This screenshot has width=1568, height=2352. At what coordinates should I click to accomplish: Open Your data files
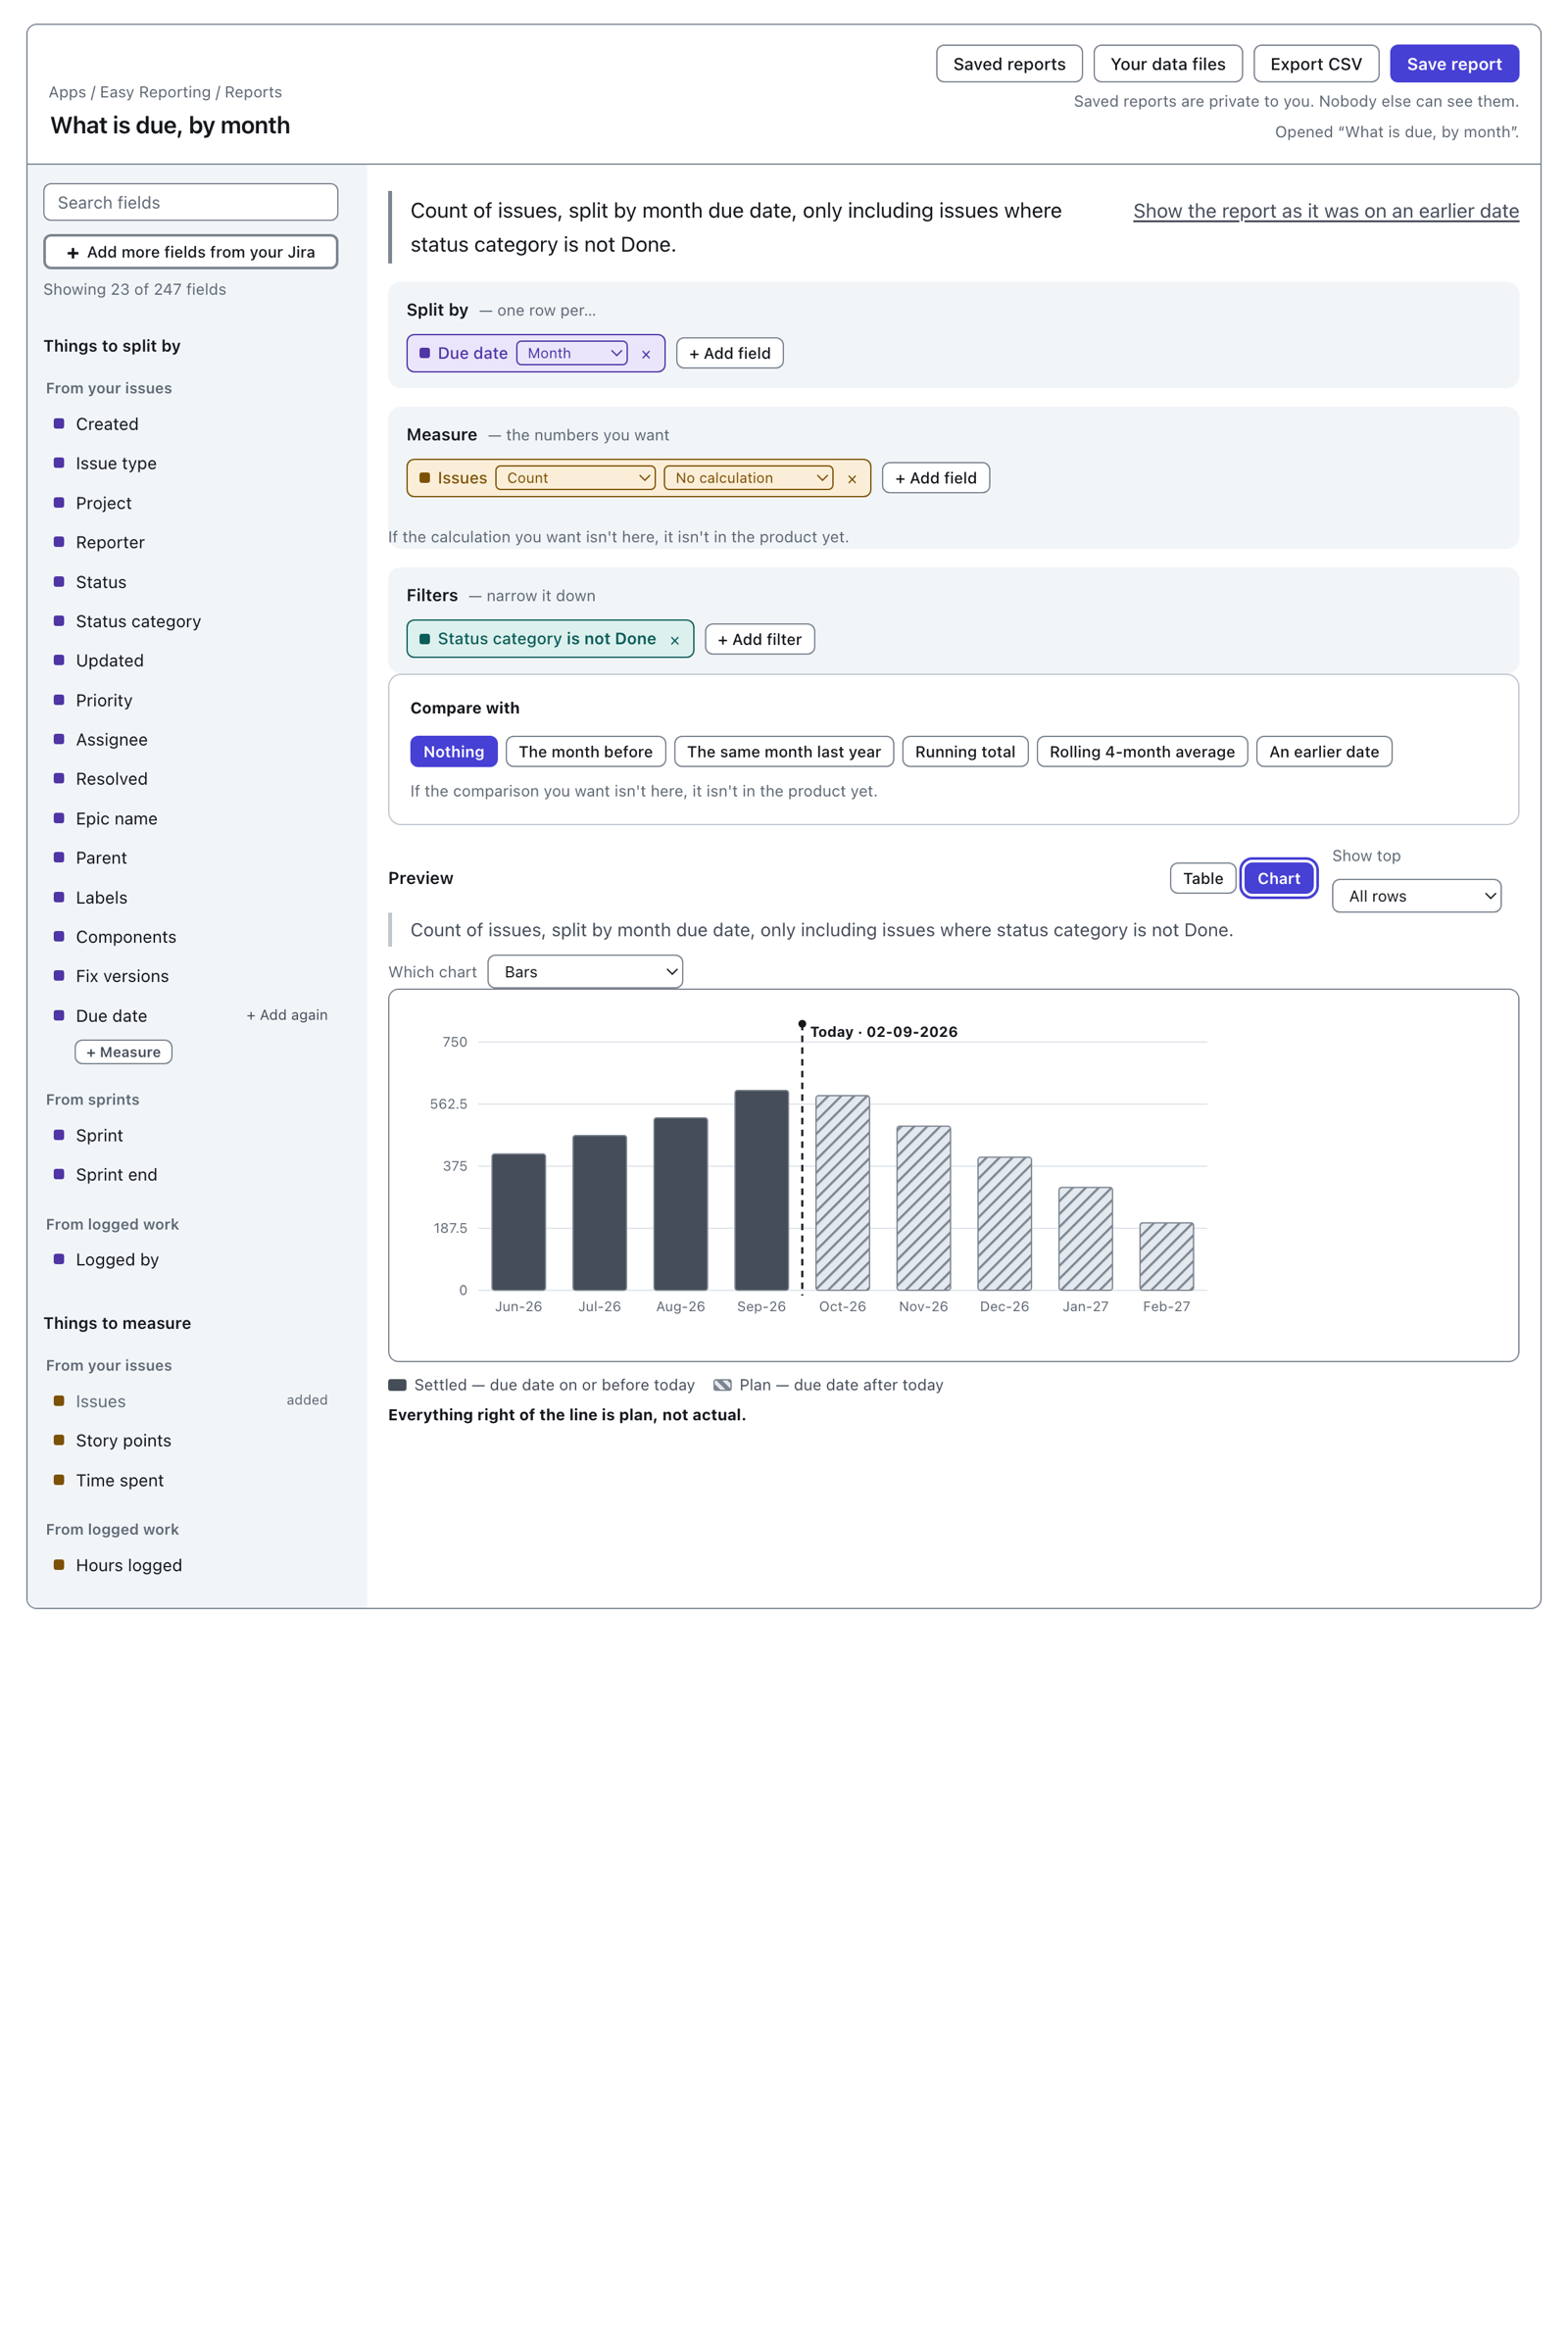pos(1167,64)
